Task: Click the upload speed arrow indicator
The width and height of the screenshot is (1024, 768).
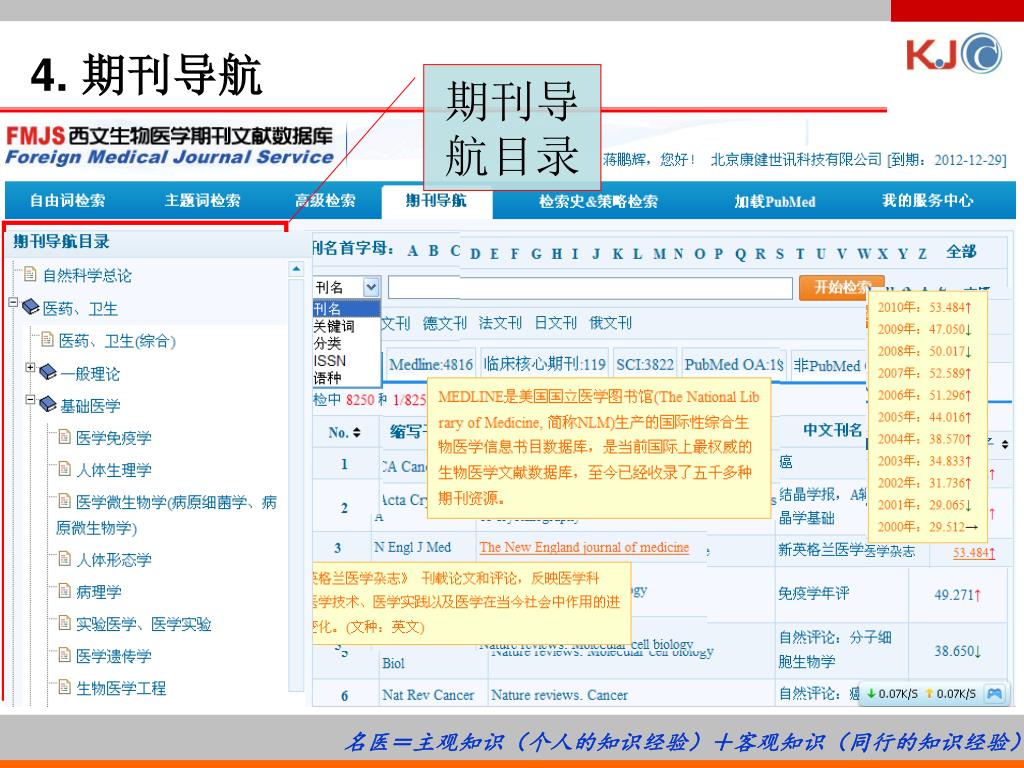Action: coord(929,694)
